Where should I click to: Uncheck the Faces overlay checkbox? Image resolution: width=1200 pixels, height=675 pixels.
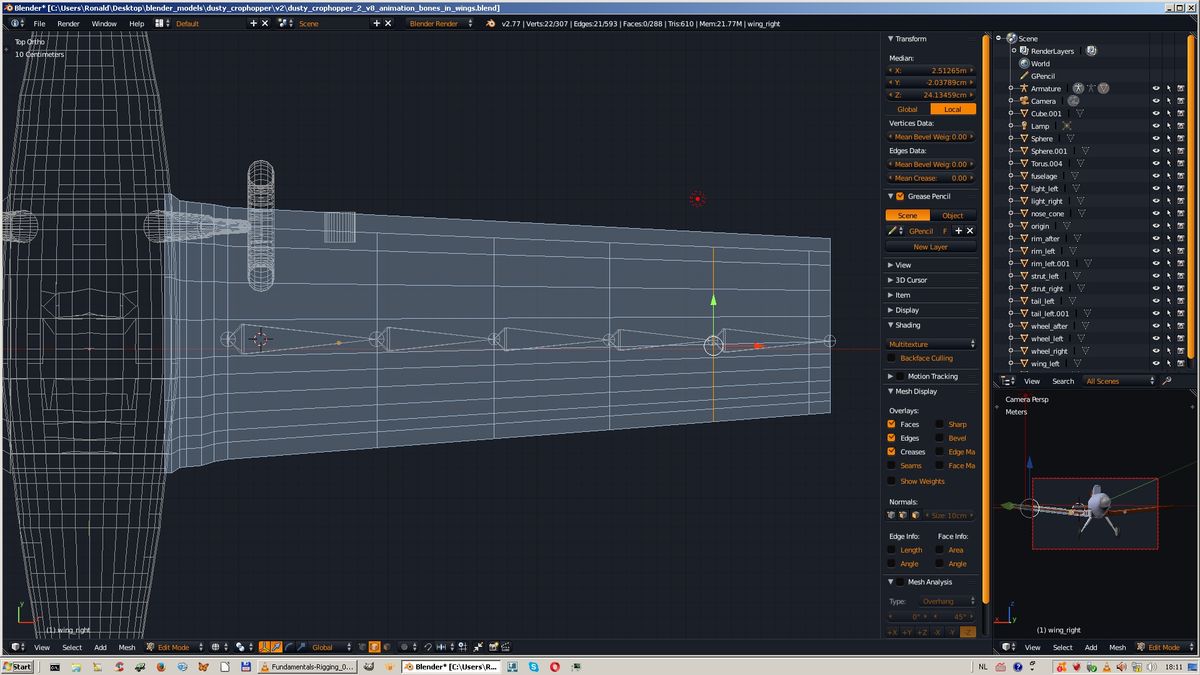[891, 424]
